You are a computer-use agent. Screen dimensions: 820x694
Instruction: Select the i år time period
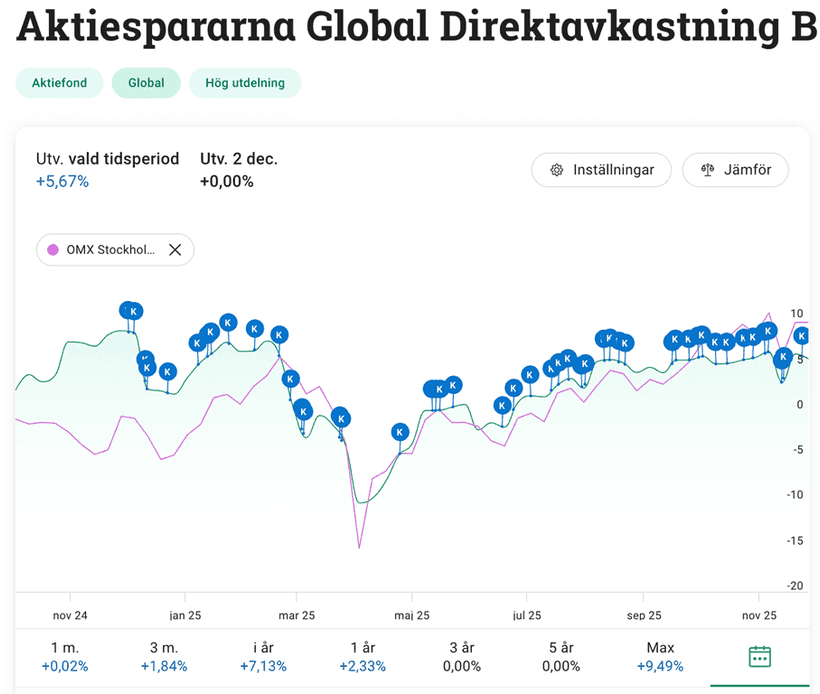tap(263, 657)
